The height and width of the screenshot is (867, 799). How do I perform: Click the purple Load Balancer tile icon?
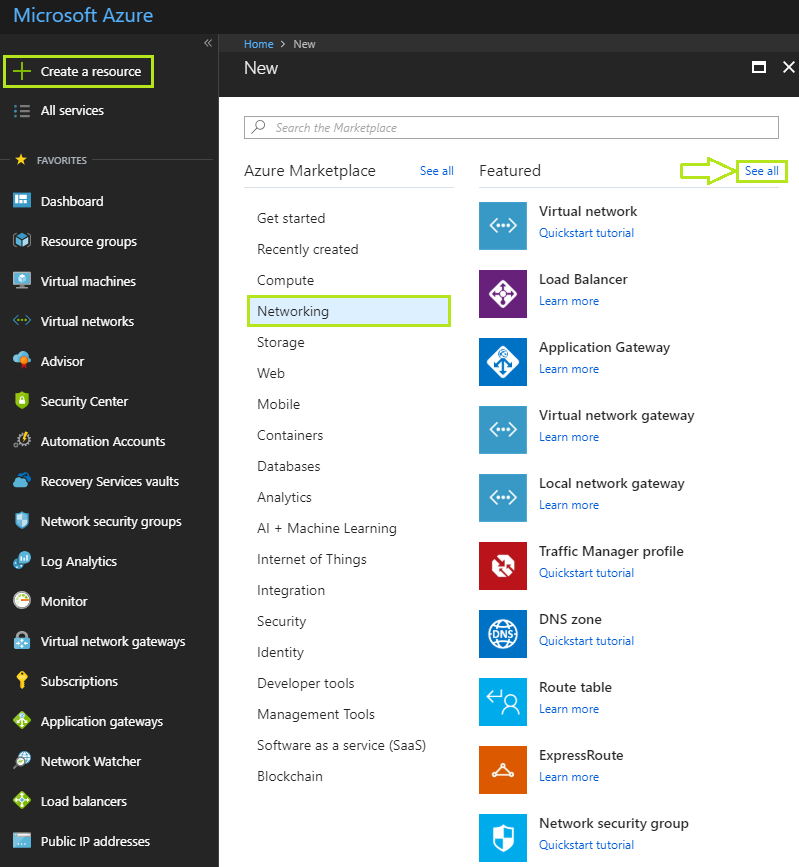point(503,294)
